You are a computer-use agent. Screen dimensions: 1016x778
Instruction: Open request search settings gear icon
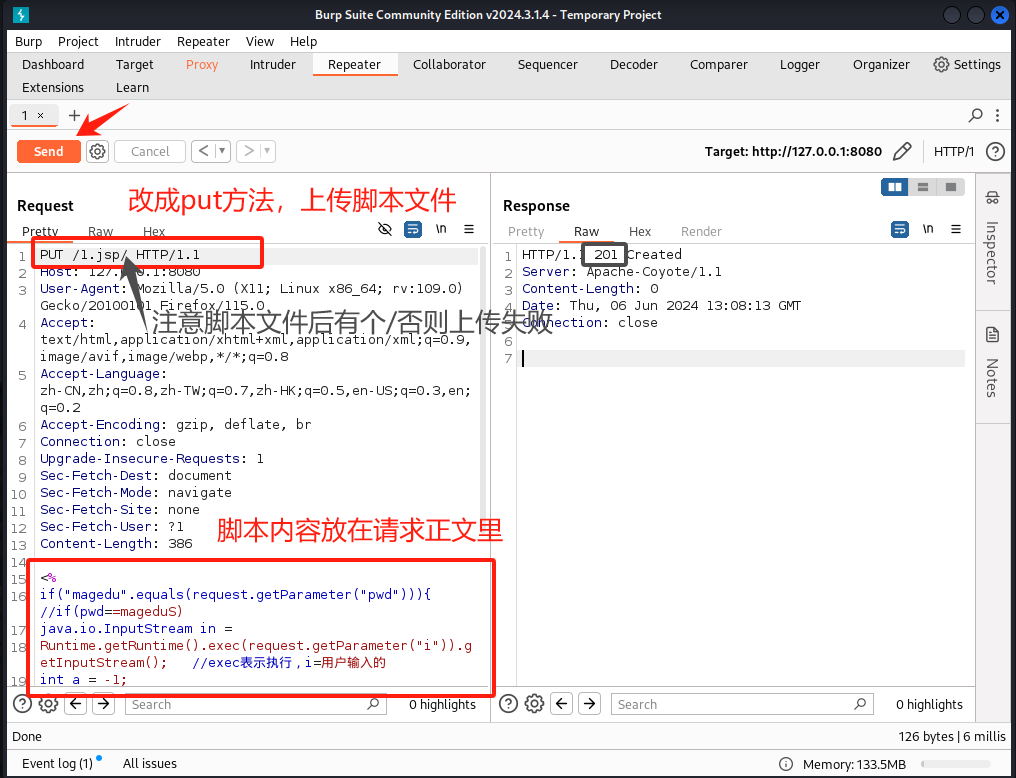(x=48, y=704)
